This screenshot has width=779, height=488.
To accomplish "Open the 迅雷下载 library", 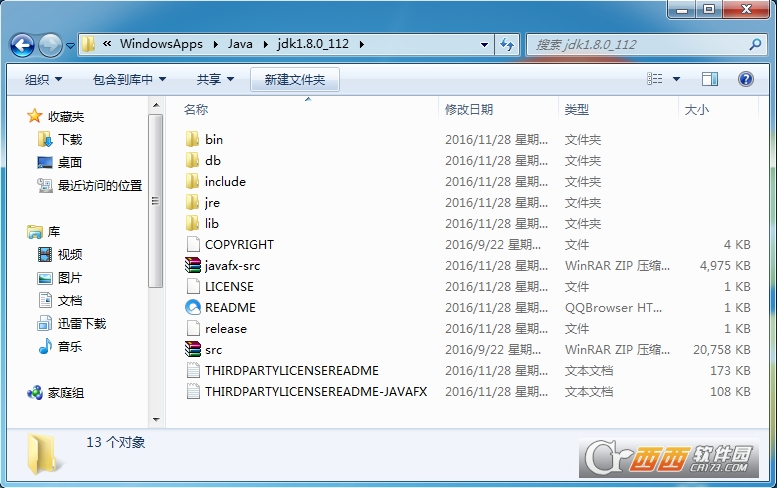I will click(81, 324).
